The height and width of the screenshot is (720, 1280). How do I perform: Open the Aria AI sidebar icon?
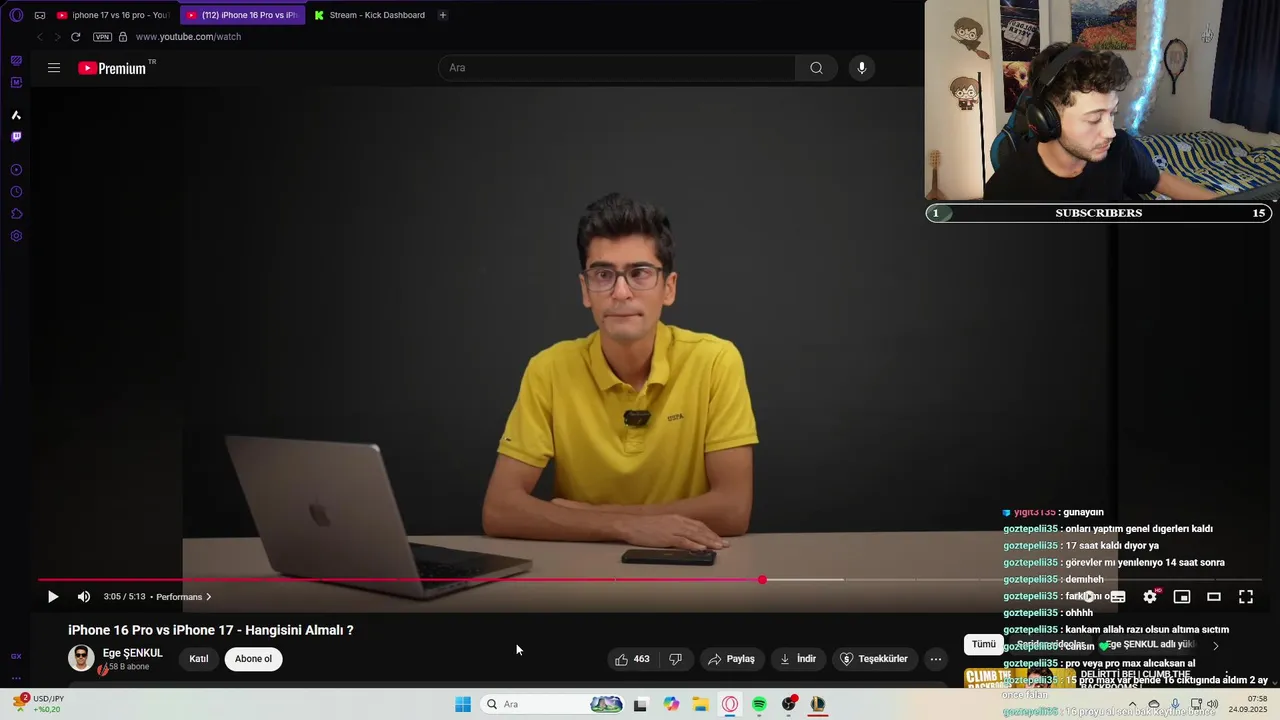[x=16, y=115]
